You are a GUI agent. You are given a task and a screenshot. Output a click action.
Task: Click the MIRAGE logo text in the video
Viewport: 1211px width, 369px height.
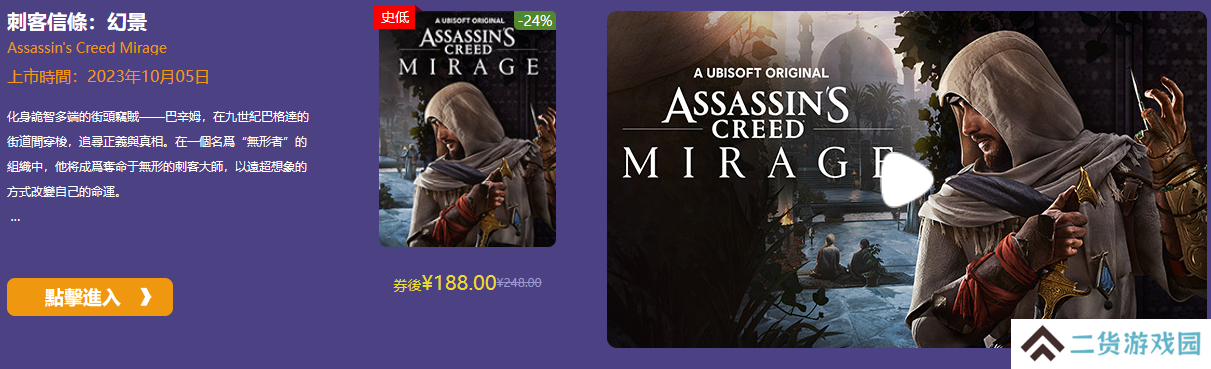point(757,162)
